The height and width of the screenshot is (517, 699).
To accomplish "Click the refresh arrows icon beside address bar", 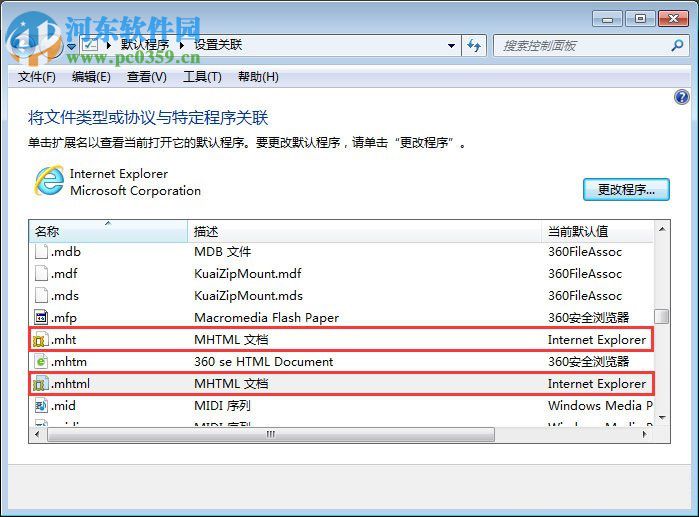I will coord(474,45).
